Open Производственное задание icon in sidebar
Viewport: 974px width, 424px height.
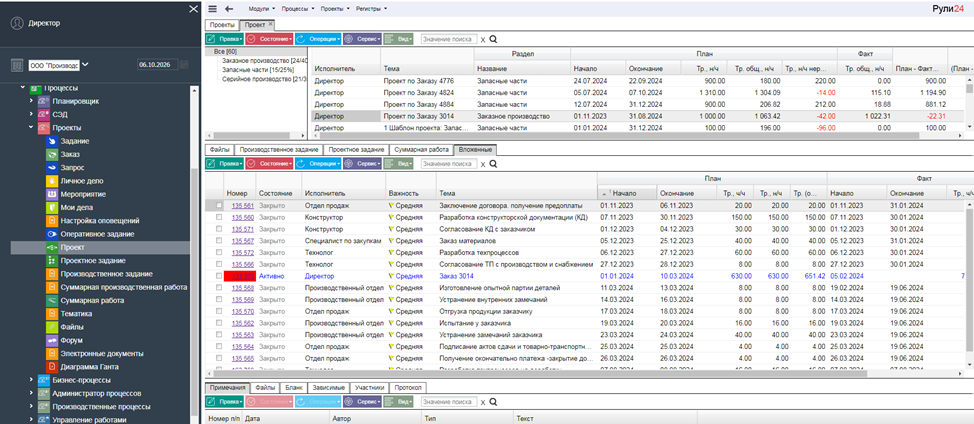pyautogui.click(x=52, y=274)
